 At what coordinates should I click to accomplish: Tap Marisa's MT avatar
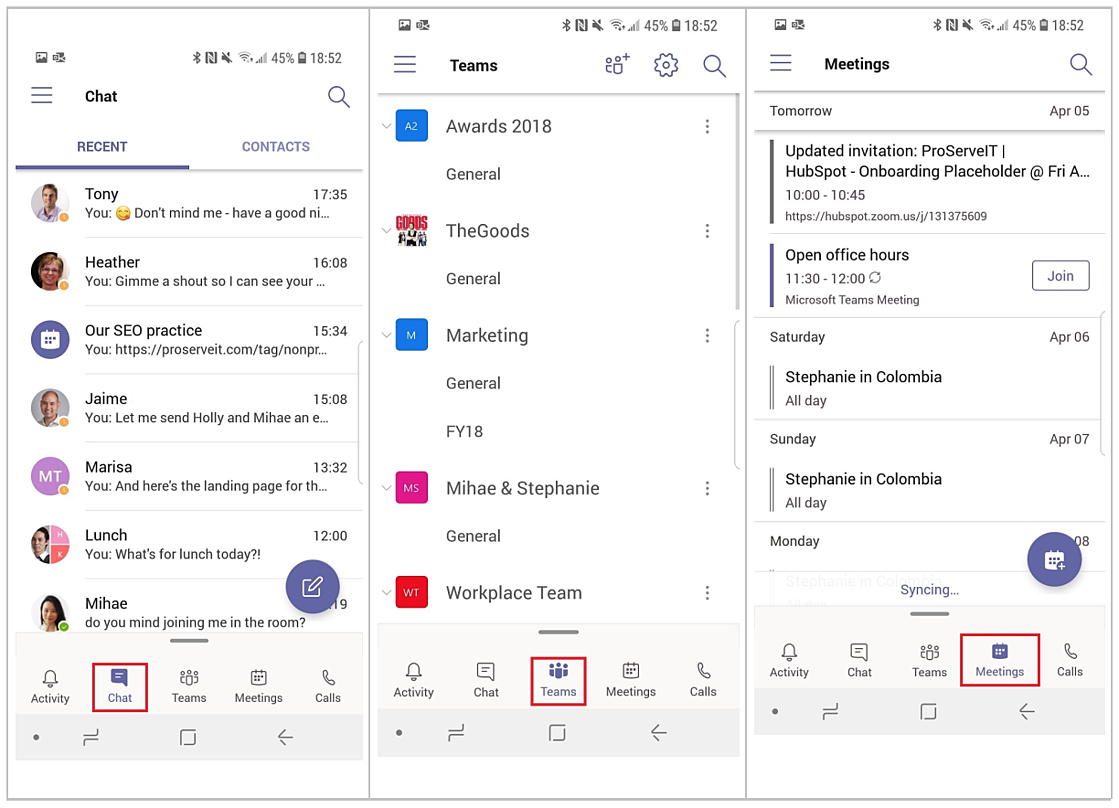[50, 476]
